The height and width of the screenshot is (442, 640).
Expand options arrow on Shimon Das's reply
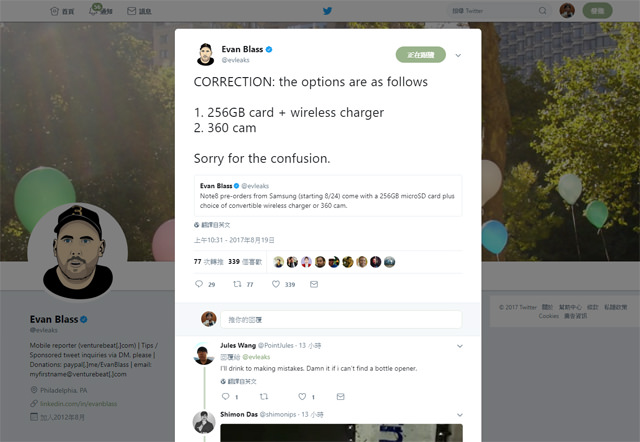pos(460,413)
